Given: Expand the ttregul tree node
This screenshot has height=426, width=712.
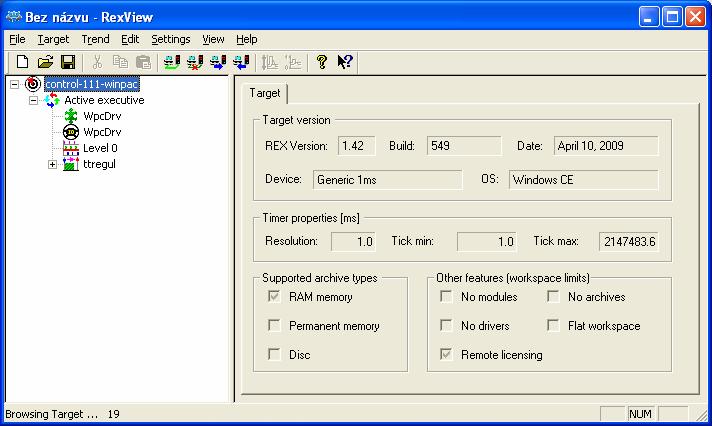Looking at the screenshot, I should 53,164.
